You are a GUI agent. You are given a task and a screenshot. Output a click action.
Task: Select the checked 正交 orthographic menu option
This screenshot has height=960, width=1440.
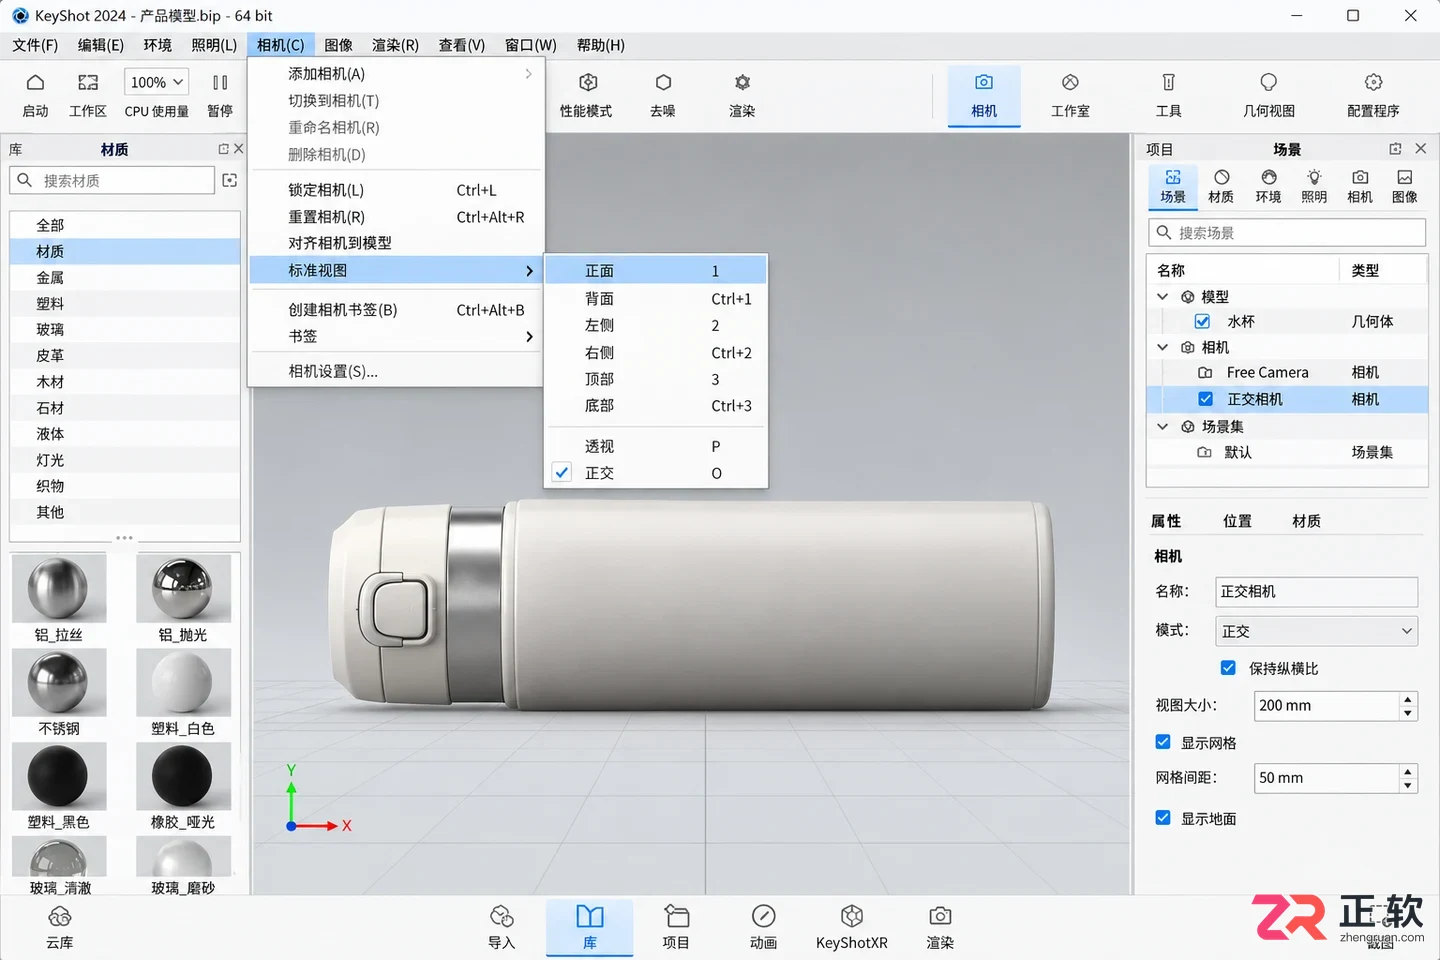[656, 473]
